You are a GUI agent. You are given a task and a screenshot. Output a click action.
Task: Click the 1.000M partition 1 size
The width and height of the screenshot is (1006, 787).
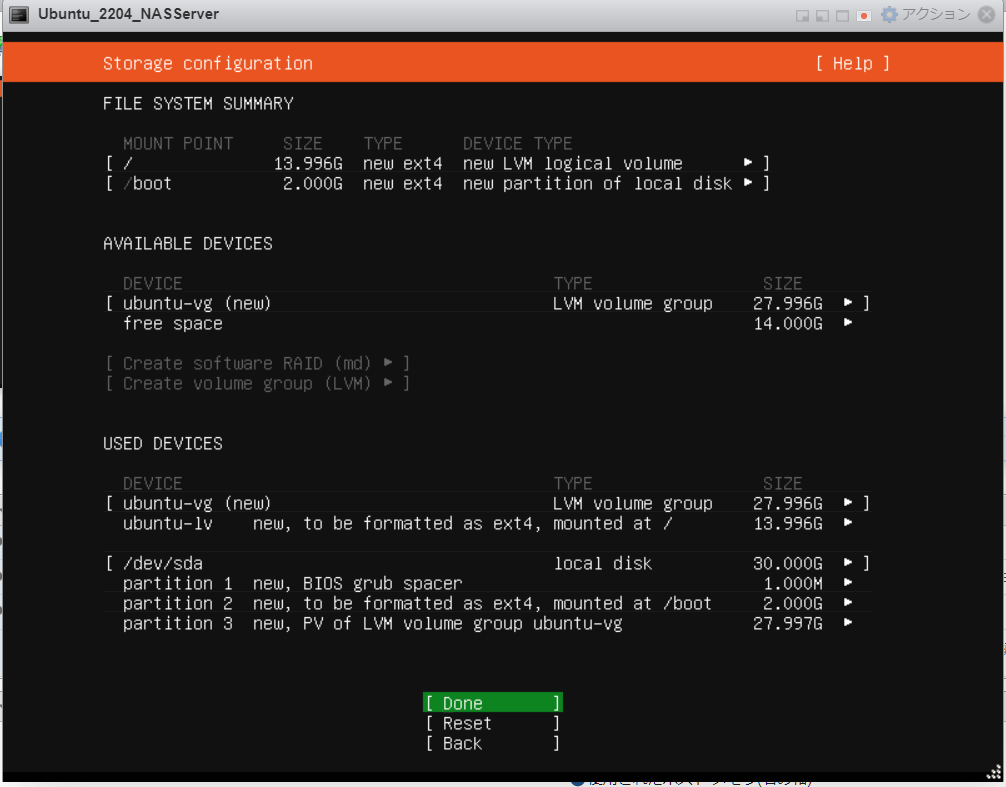tap(793, 584)
